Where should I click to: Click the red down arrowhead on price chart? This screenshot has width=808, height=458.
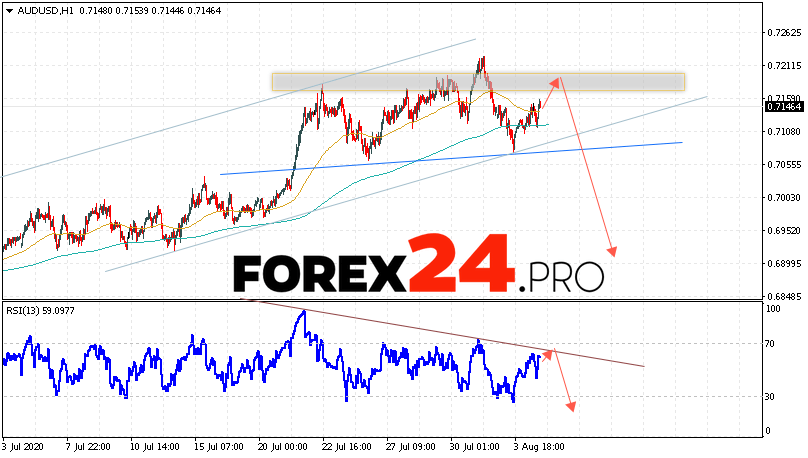pos(610,253)
